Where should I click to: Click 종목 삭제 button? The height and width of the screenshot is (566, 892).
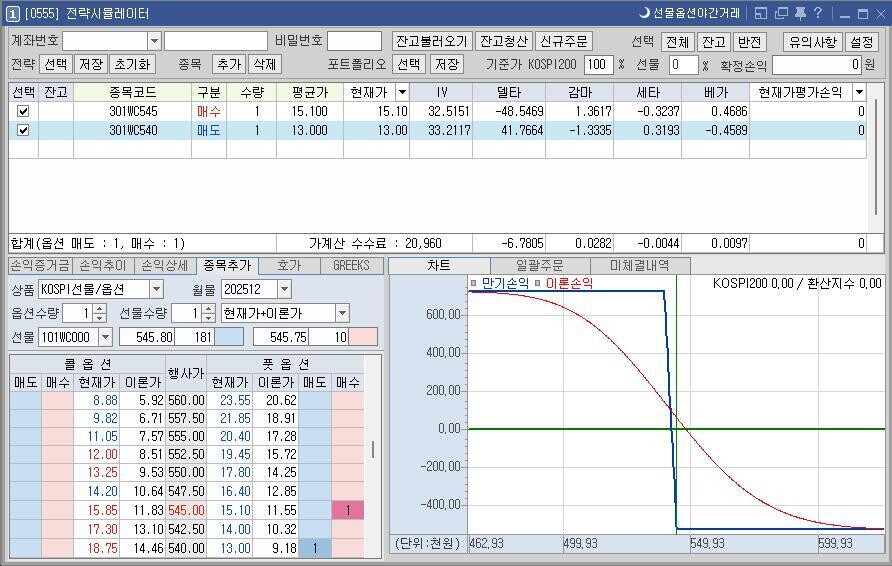click(265, 64)
